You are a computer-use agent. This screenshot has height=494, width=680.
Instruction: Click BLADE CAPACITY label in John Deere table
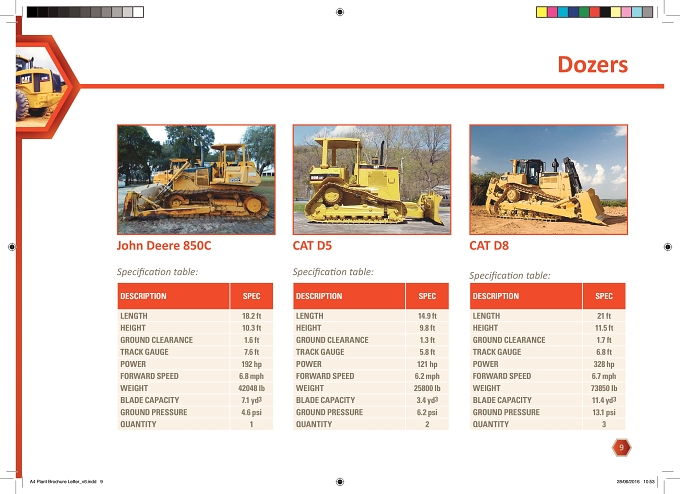point(150,400)
